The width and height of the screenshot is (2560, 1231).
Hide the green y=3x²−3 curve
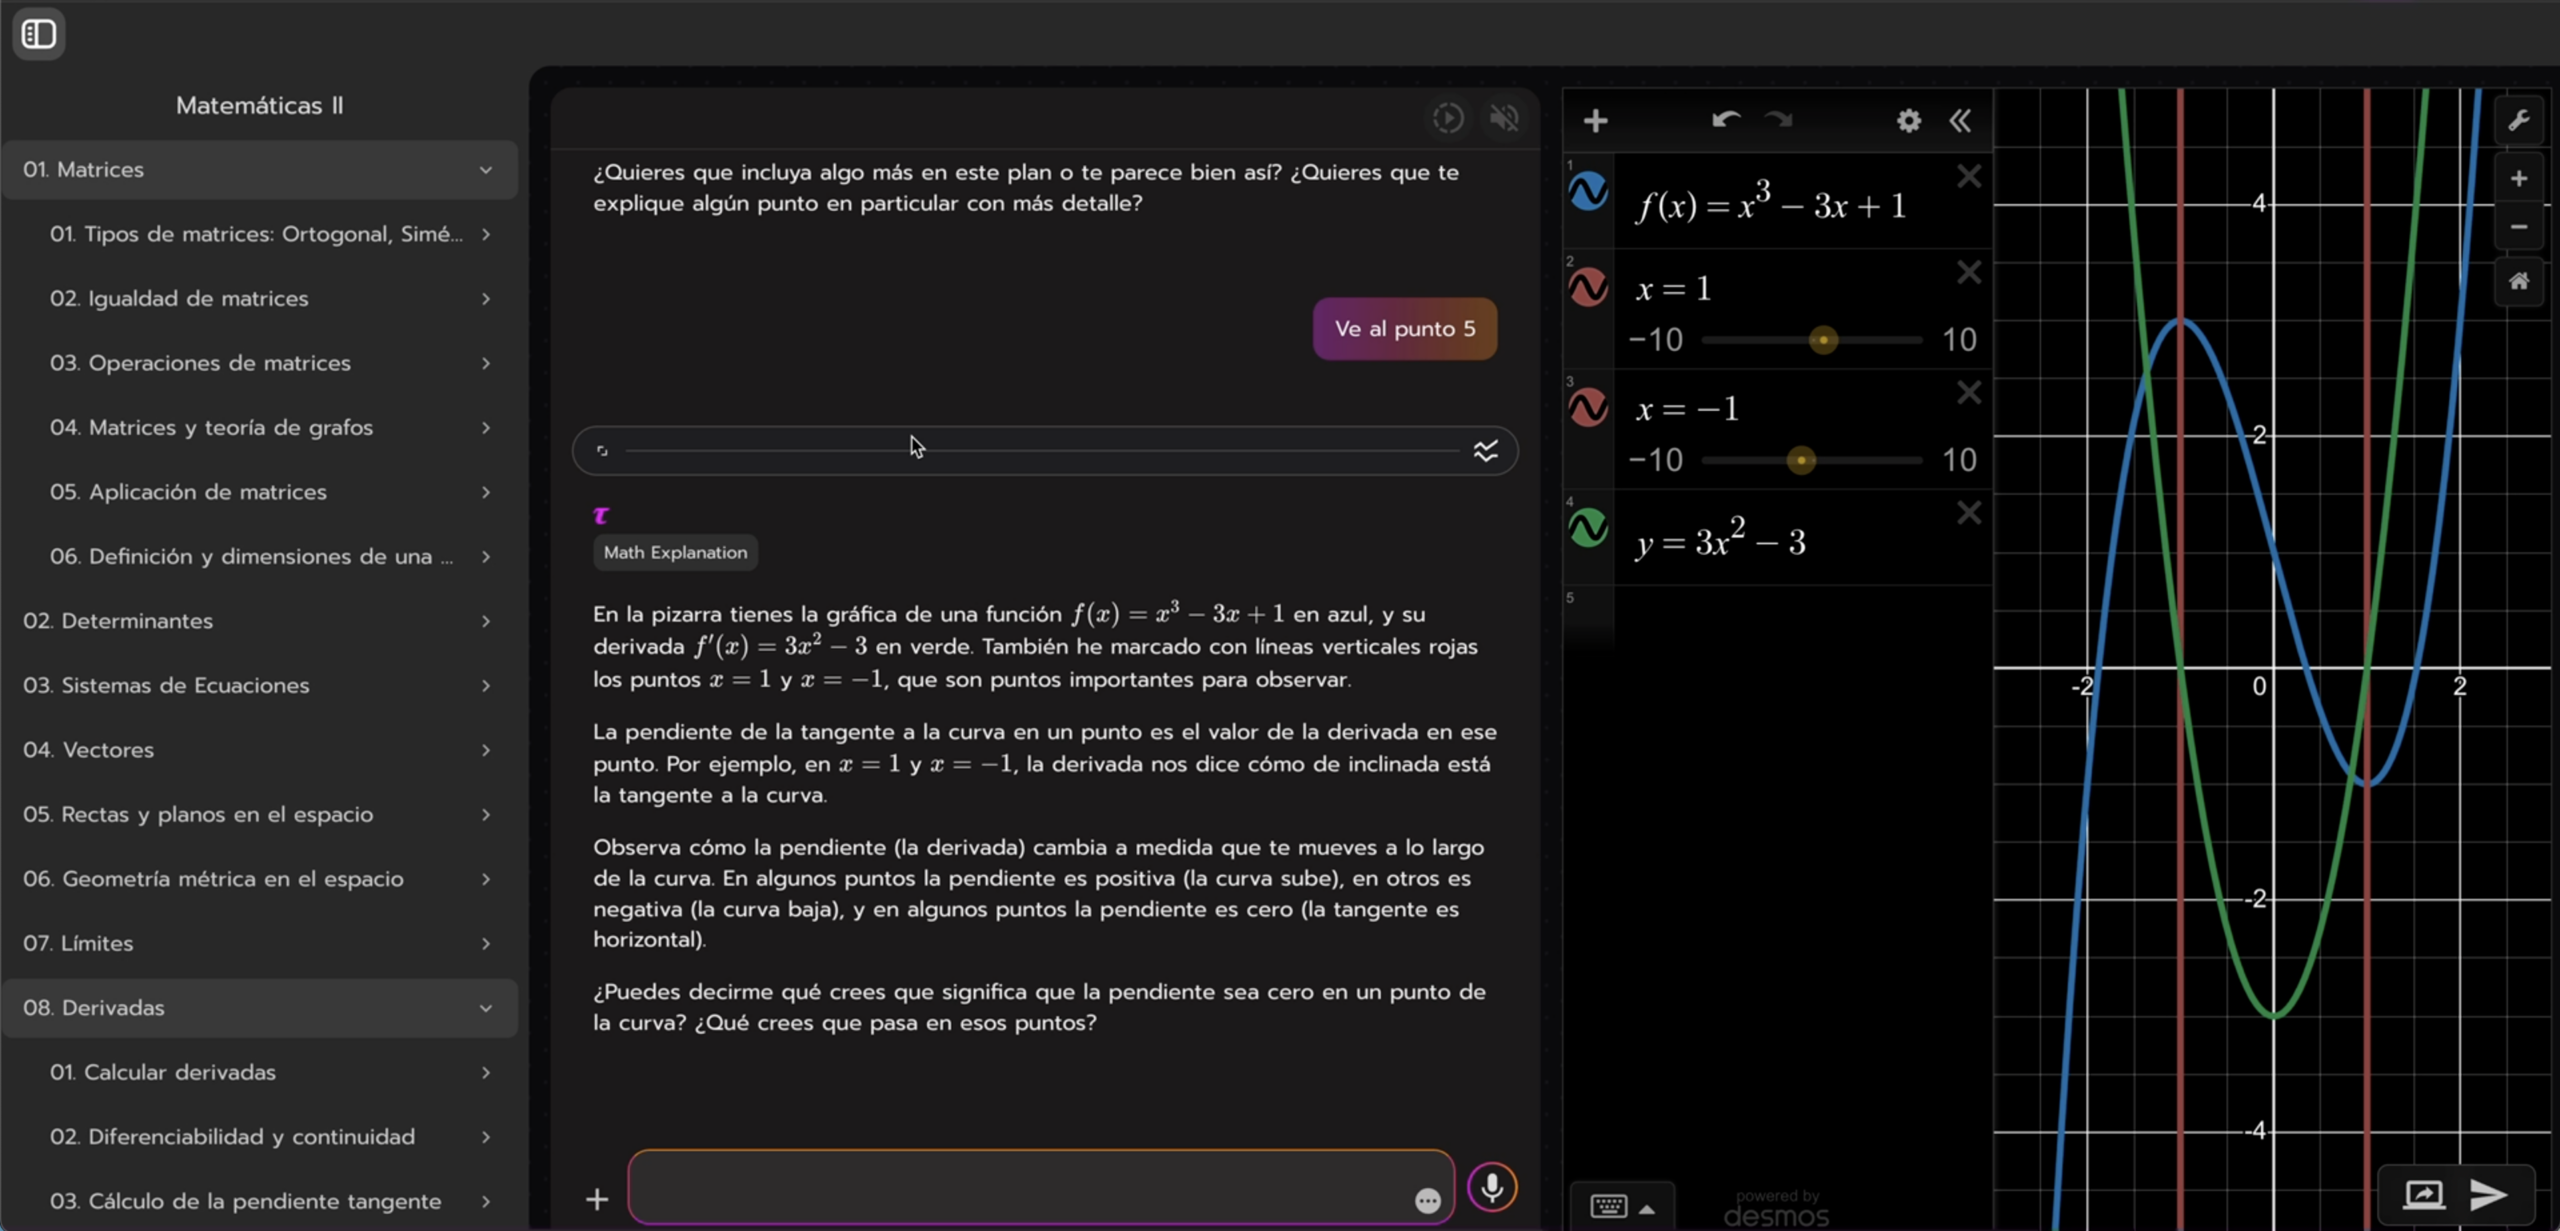tap(1588, 528)
